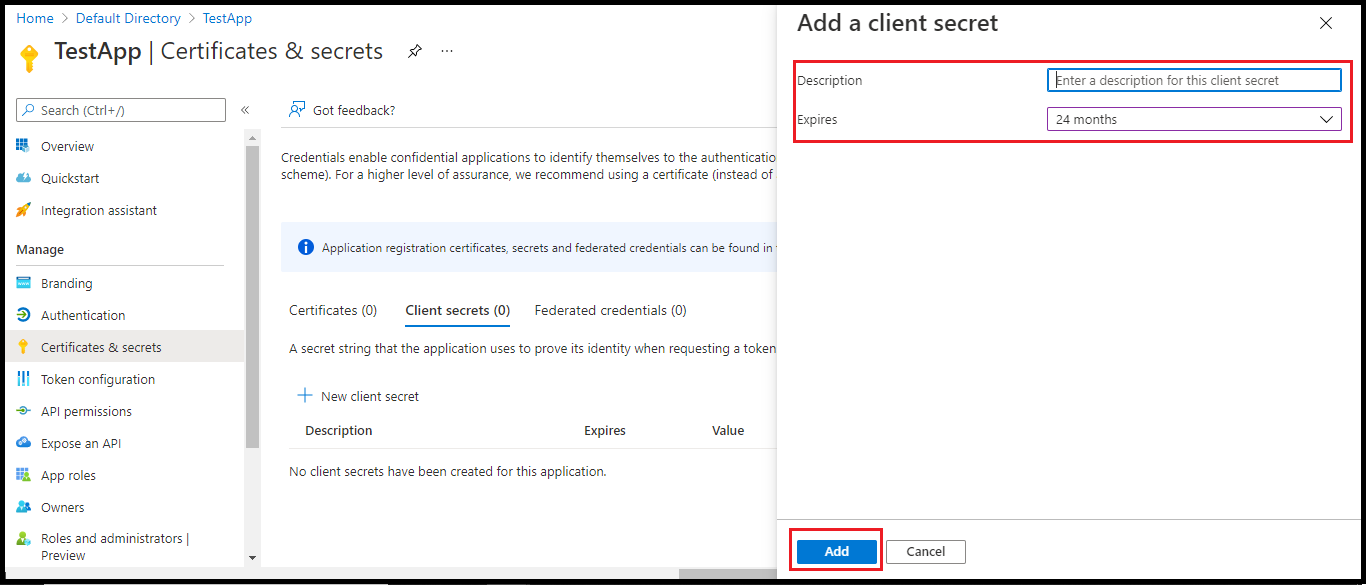Open Owners menu item

[63, 507]
